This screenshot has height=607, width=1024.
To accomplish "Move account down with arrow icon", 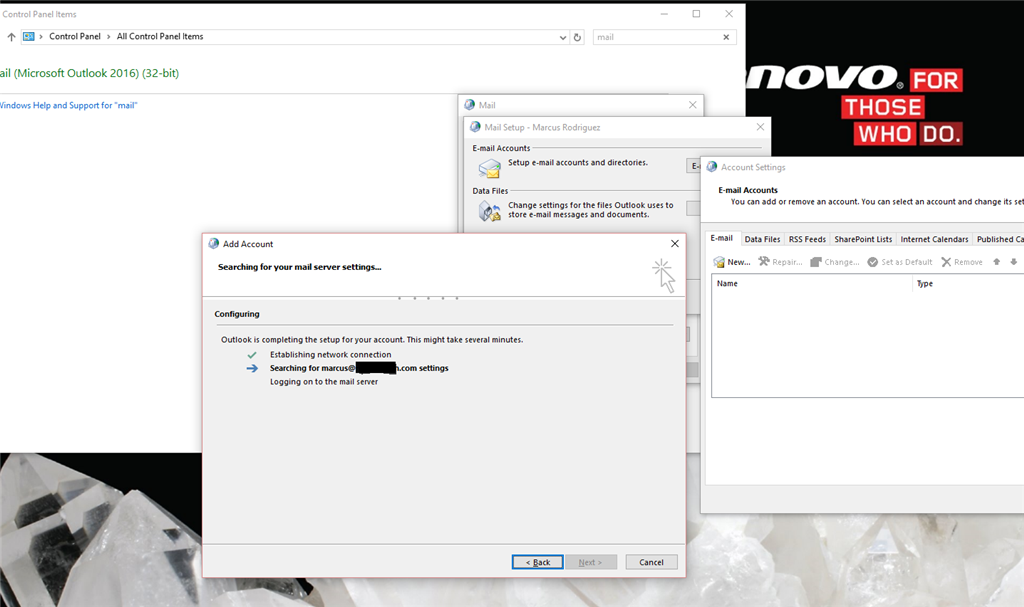I will tap(1014, 262).
